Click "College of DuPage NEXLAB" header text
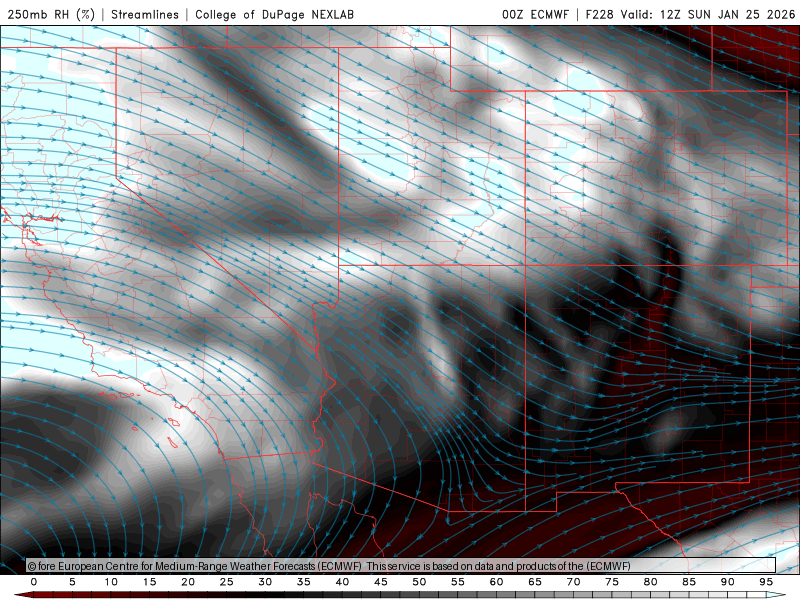 click(274, 14)
